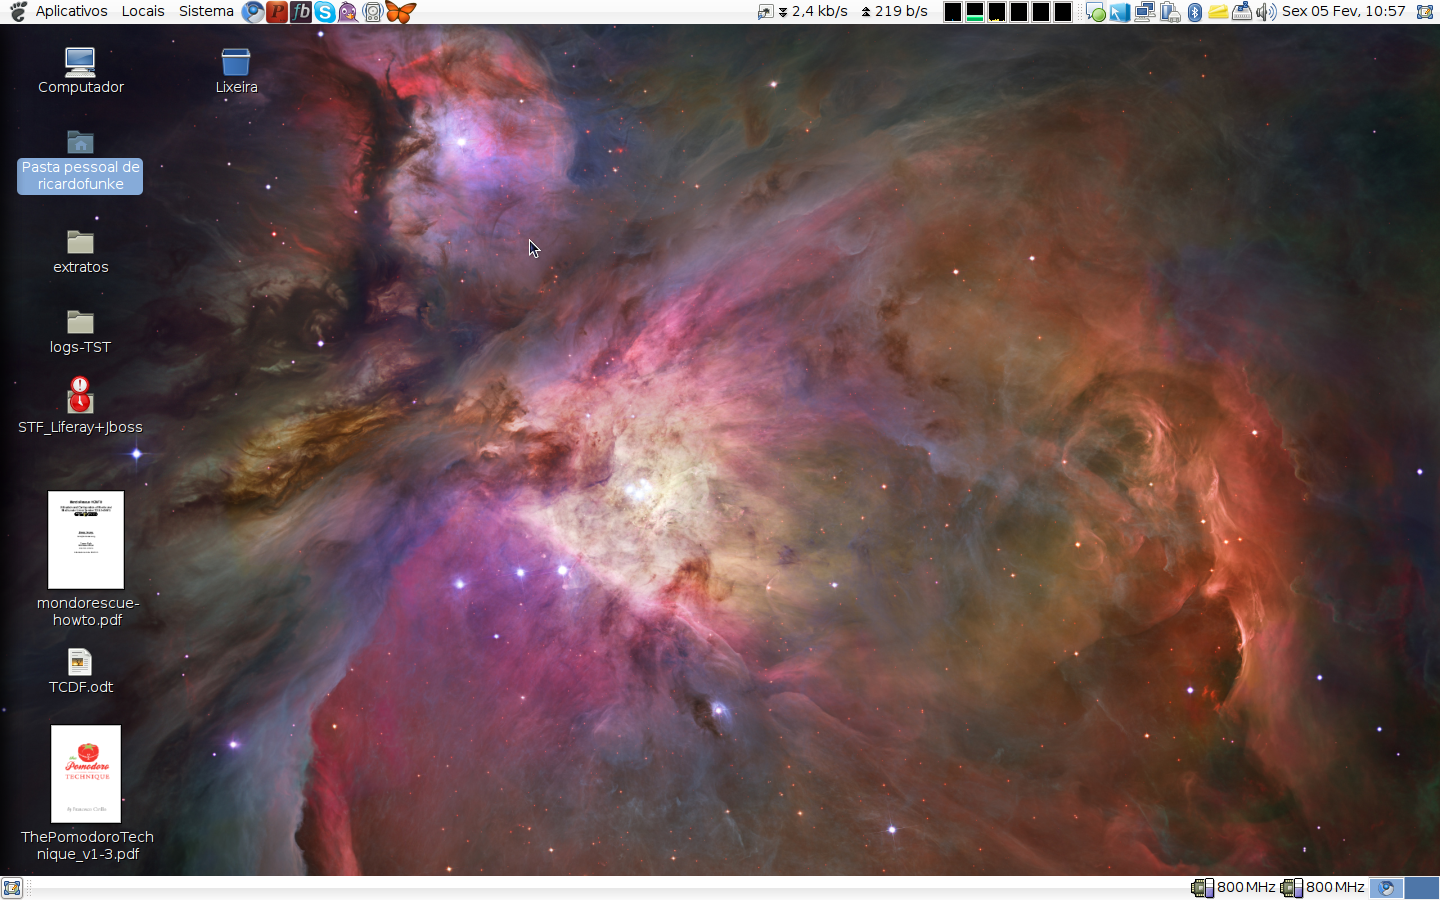
Task: Launch the orange butterfly application
Action: [400, 12]
